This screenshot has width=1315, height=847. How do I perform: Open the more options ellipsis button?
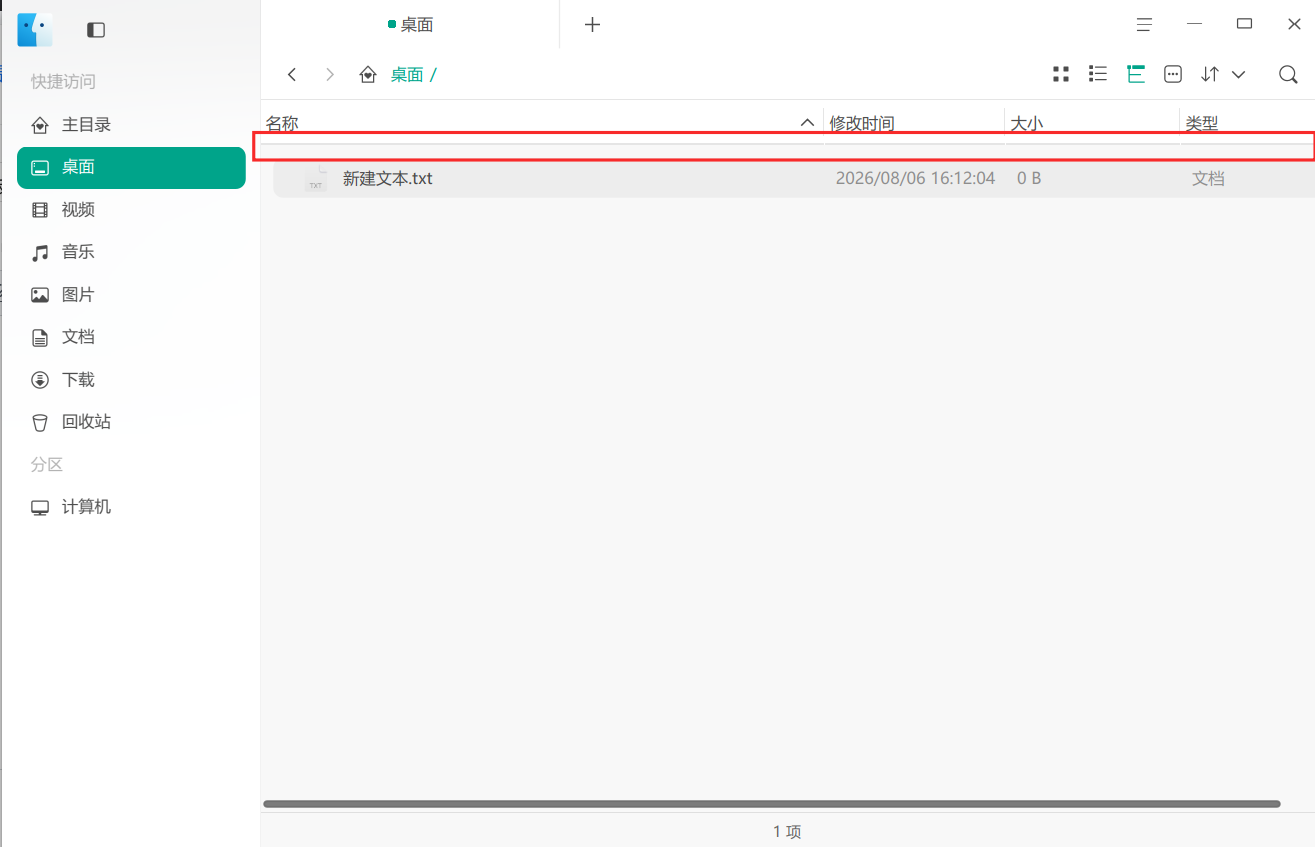pyautogui.click(x=1173, y=74)
